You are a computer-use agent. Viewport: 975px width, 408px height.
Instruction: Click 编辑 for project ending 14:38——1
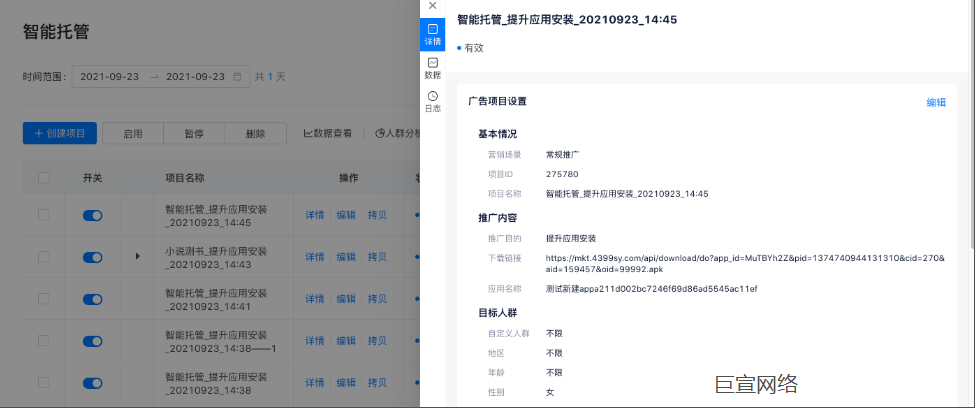(x=346, y=341)
